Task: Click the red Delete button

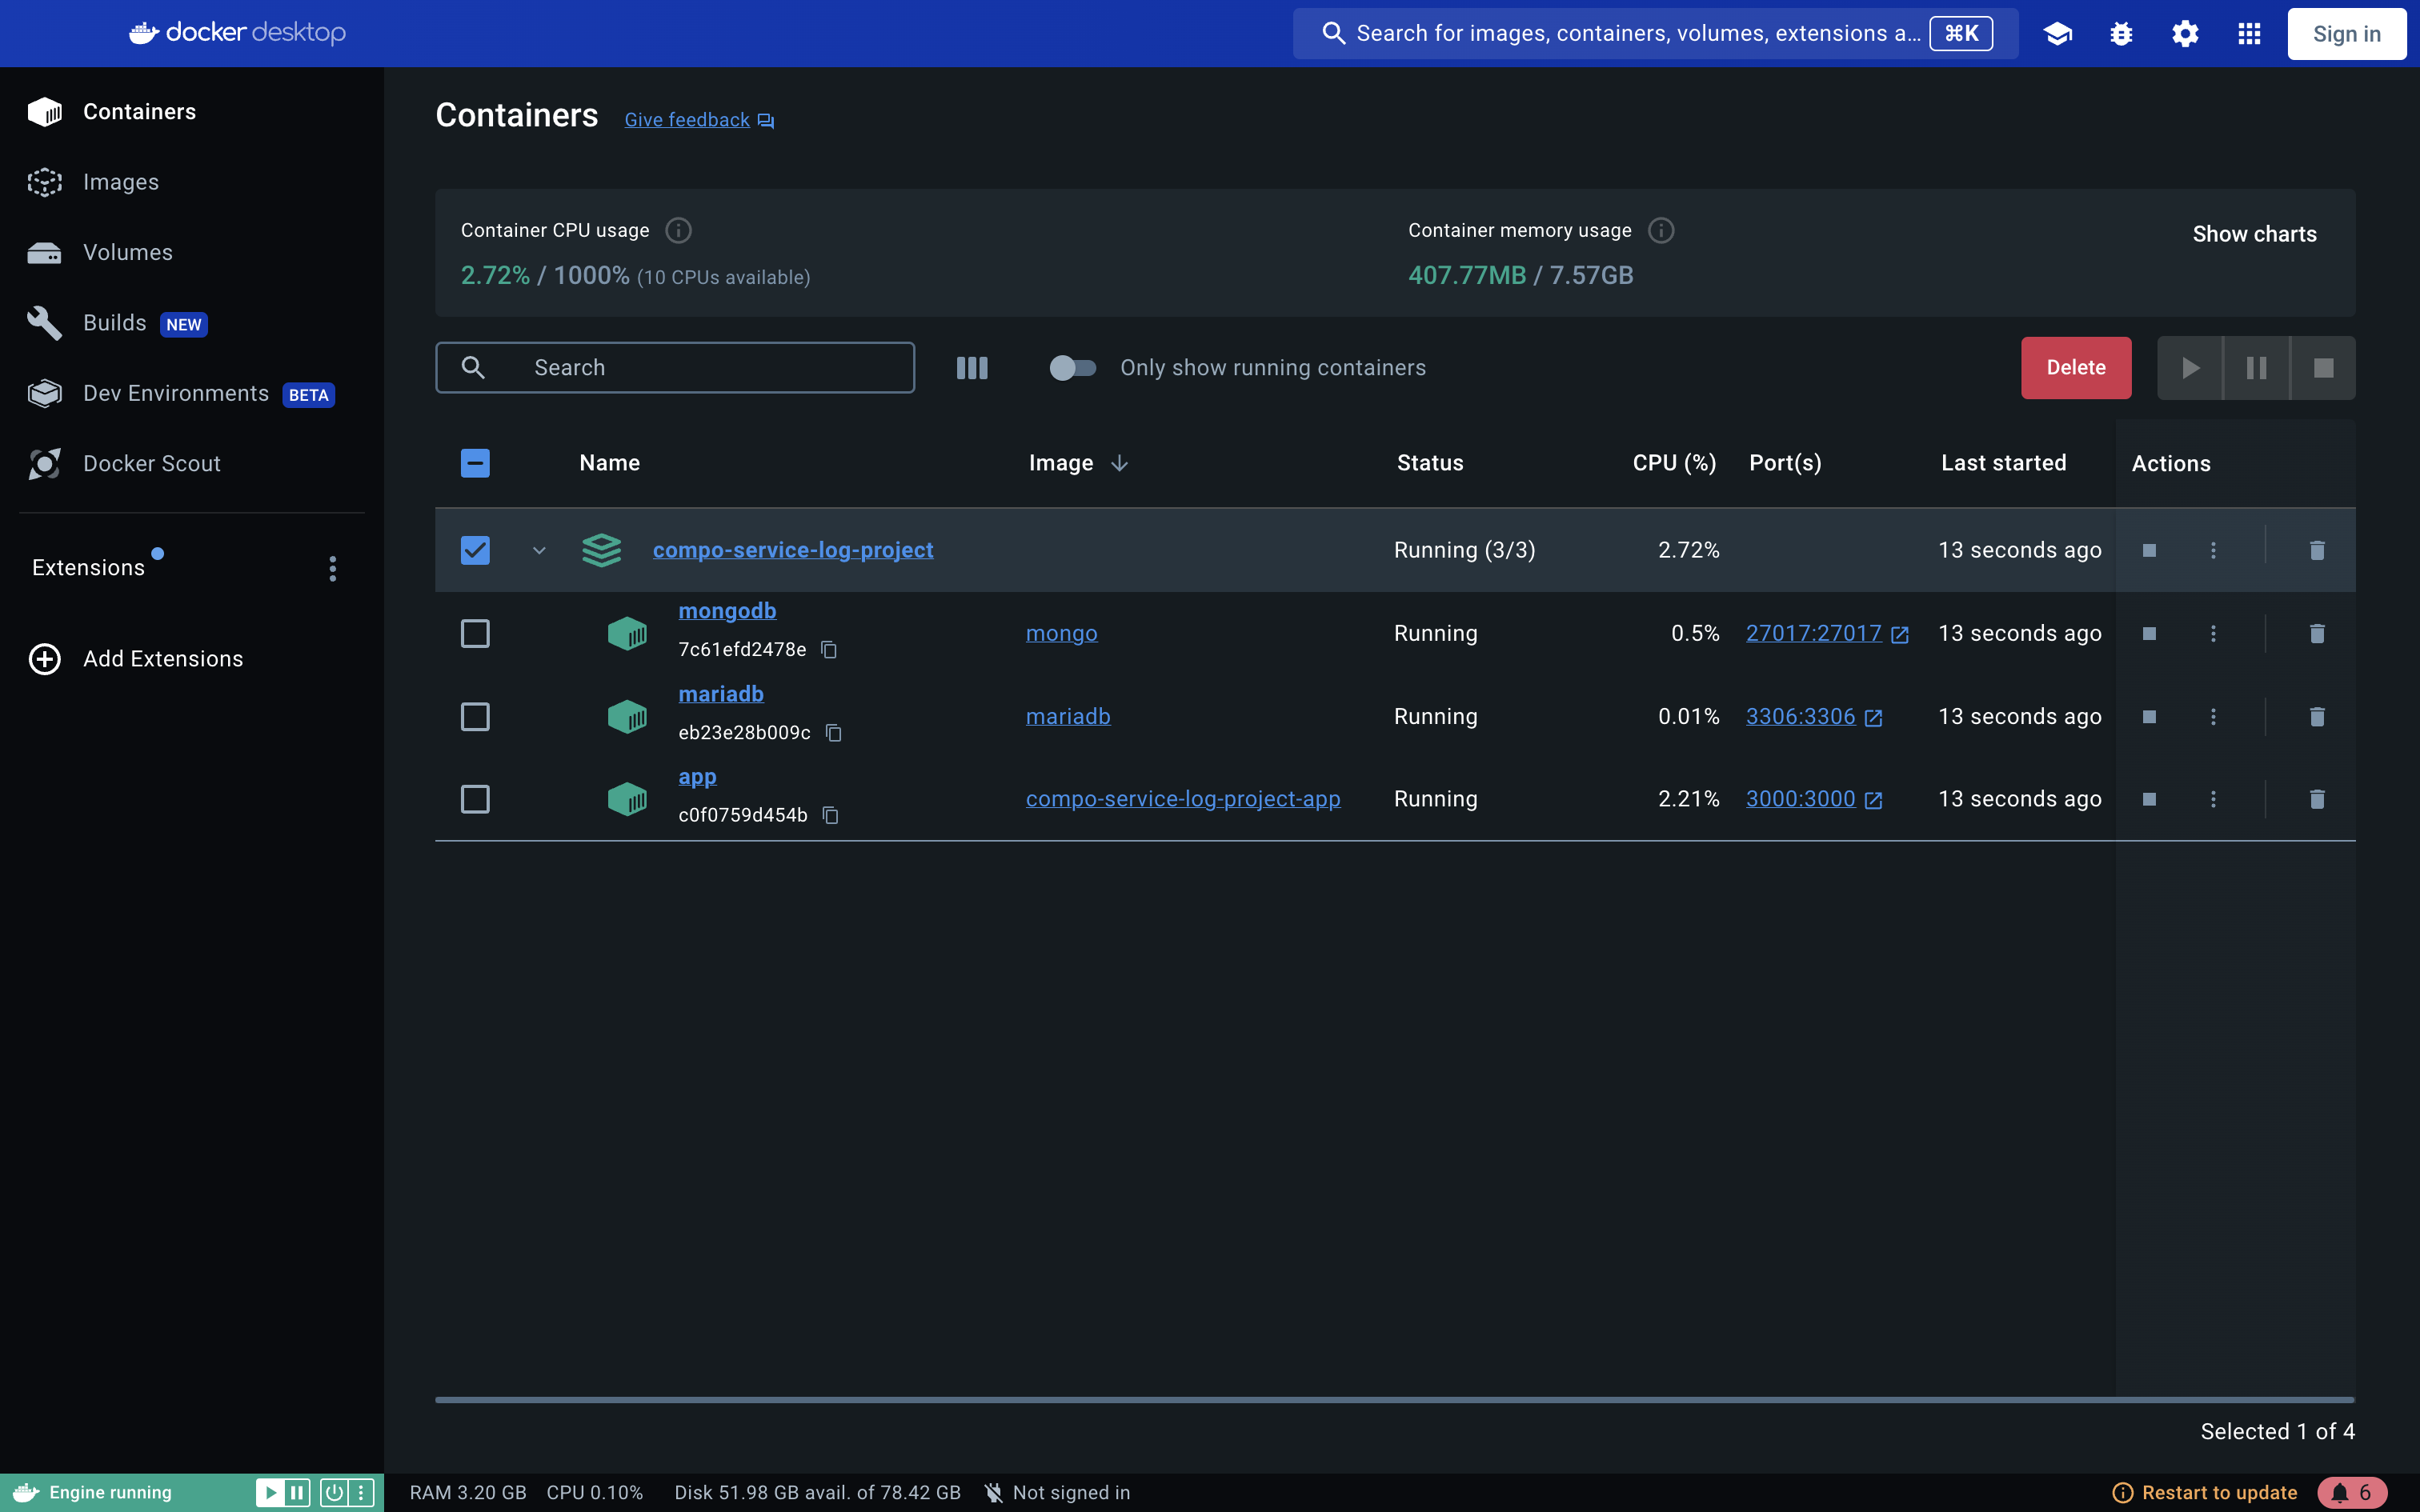Action: point(2076,368)
